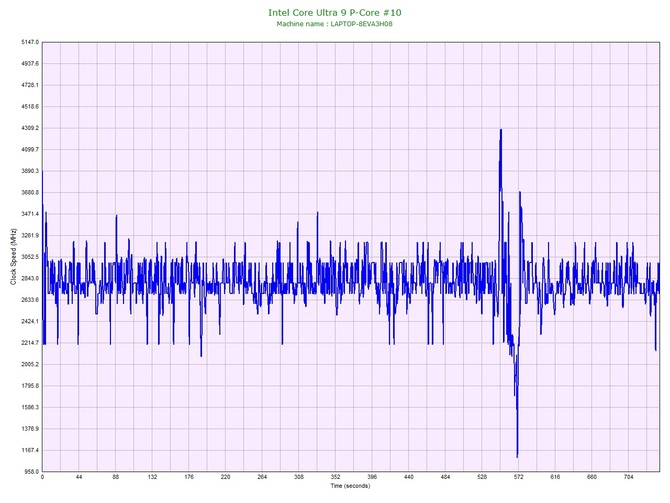Viewport: 670px width, 503px height.
Task: Click the 5147.0 y-axis value
Action: coord(30,42)
